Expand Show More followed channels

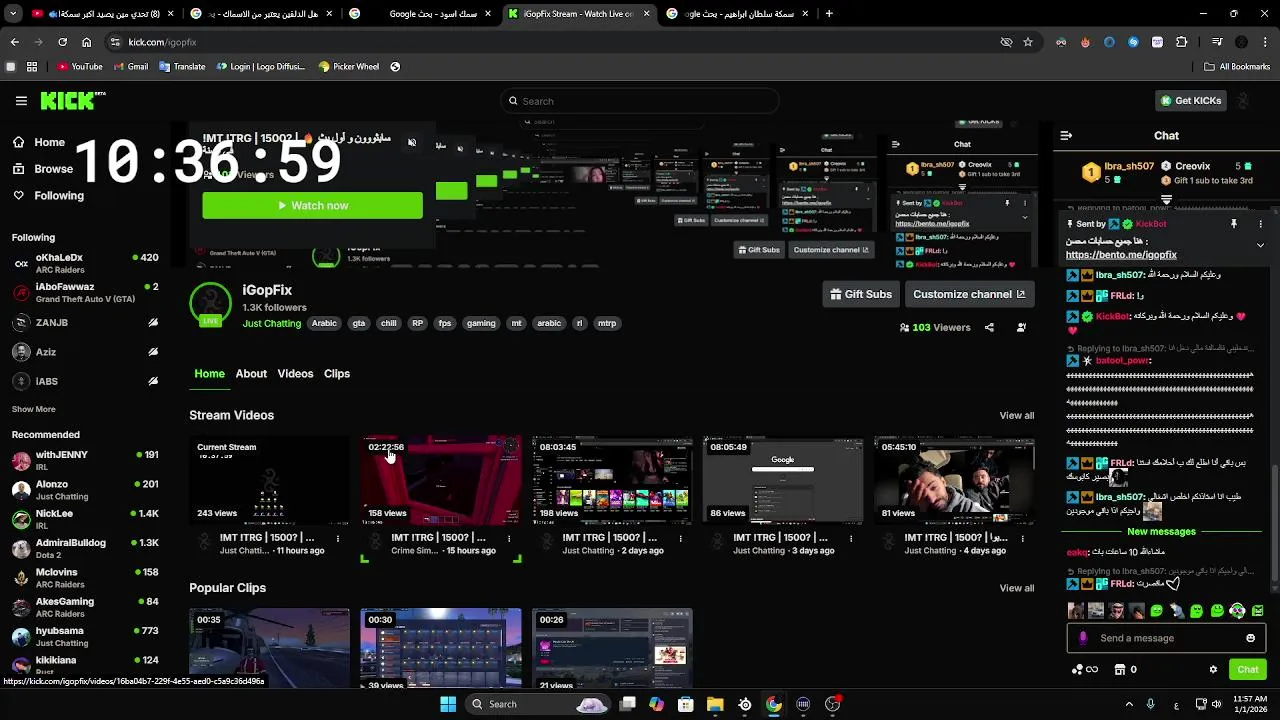[x=33, y=409]
